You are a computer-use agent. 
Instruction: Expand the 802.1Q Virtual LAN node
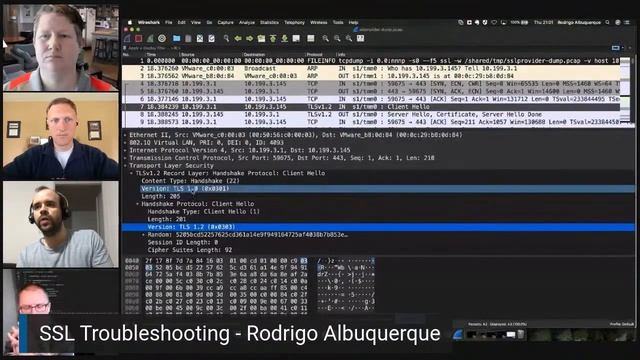125,142
